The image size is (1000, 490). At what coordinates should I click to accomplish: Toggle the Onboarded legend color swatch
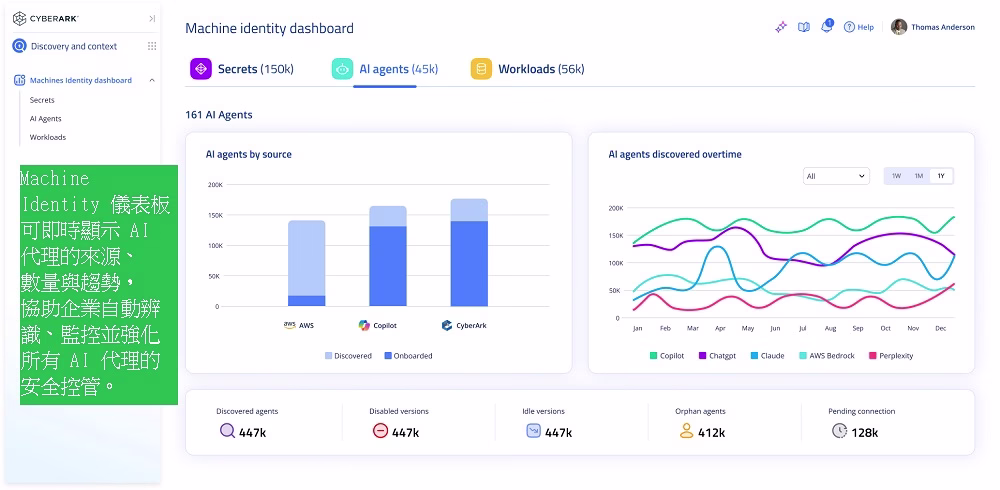[388, 356]
